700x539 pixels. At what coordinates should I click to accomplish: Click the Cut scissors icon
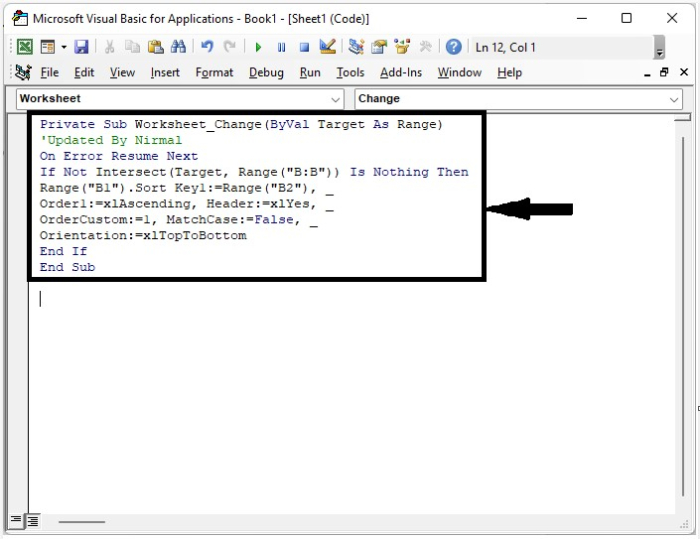(109, 47)
